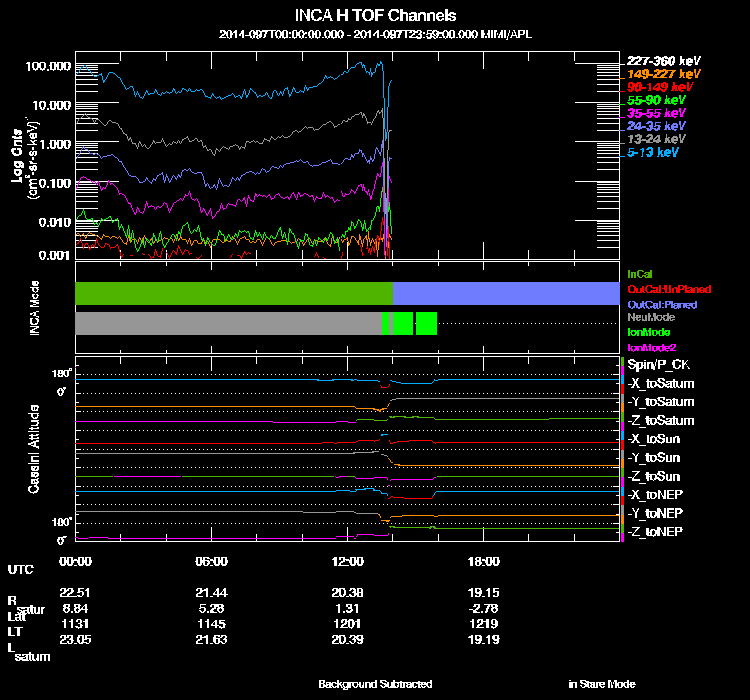The image size is (750, 700).
Task: Click the UTC row label
Action: tap(21, 569)
